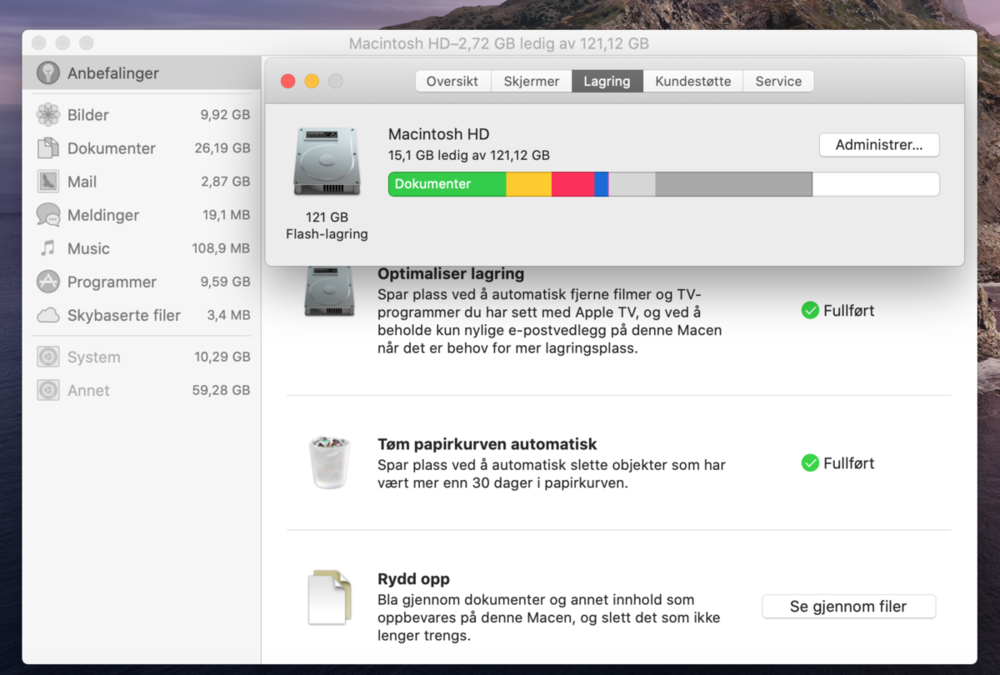Click the Music note icon in sidebar
Image resolution: width=1000 pixels, height=675 pixels.
click(48, 248)
